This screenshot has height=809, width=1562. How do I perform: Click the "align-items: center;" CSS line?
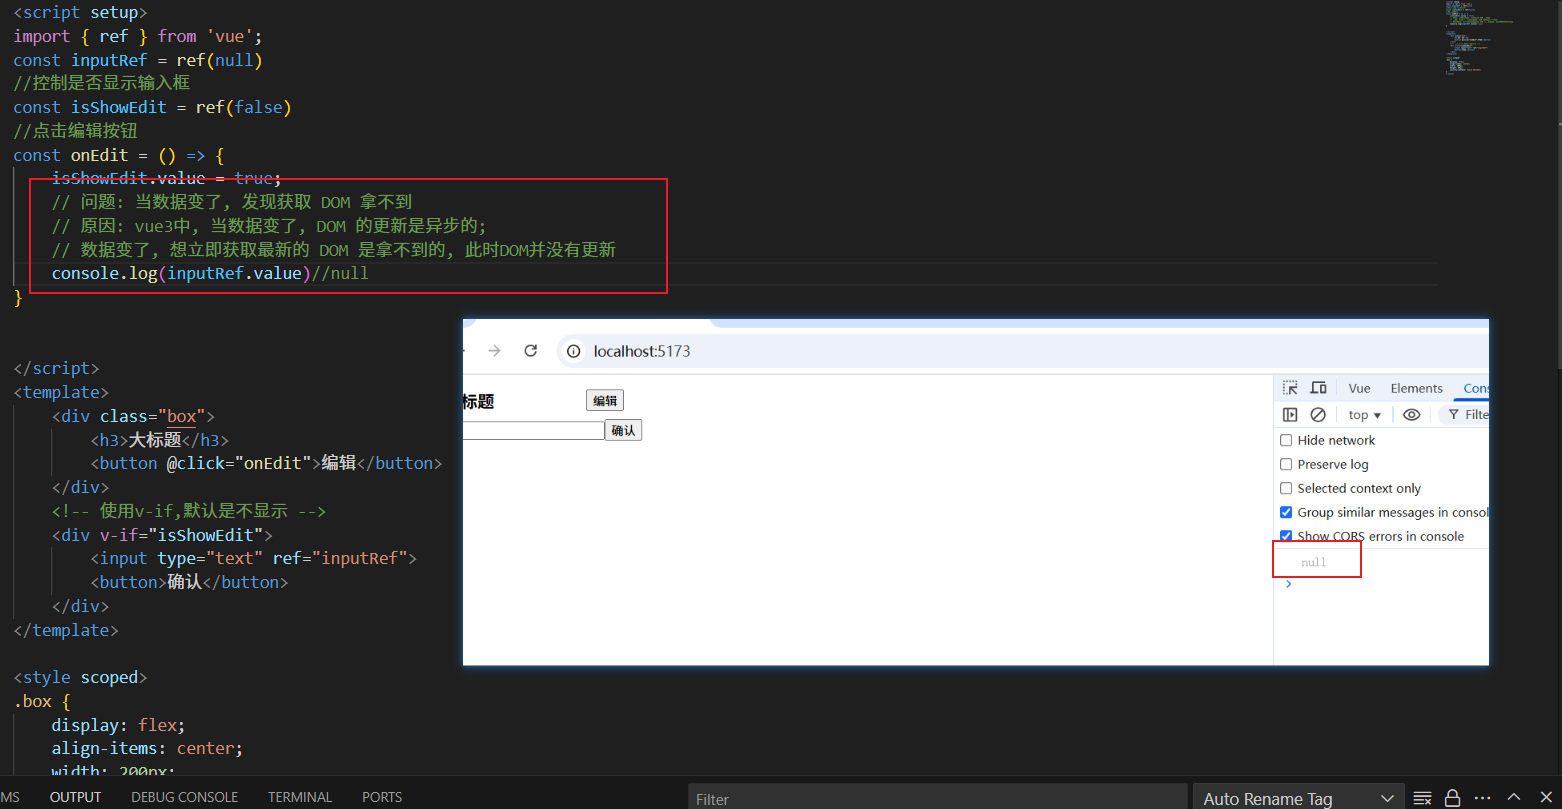click(x=148, y=748)
